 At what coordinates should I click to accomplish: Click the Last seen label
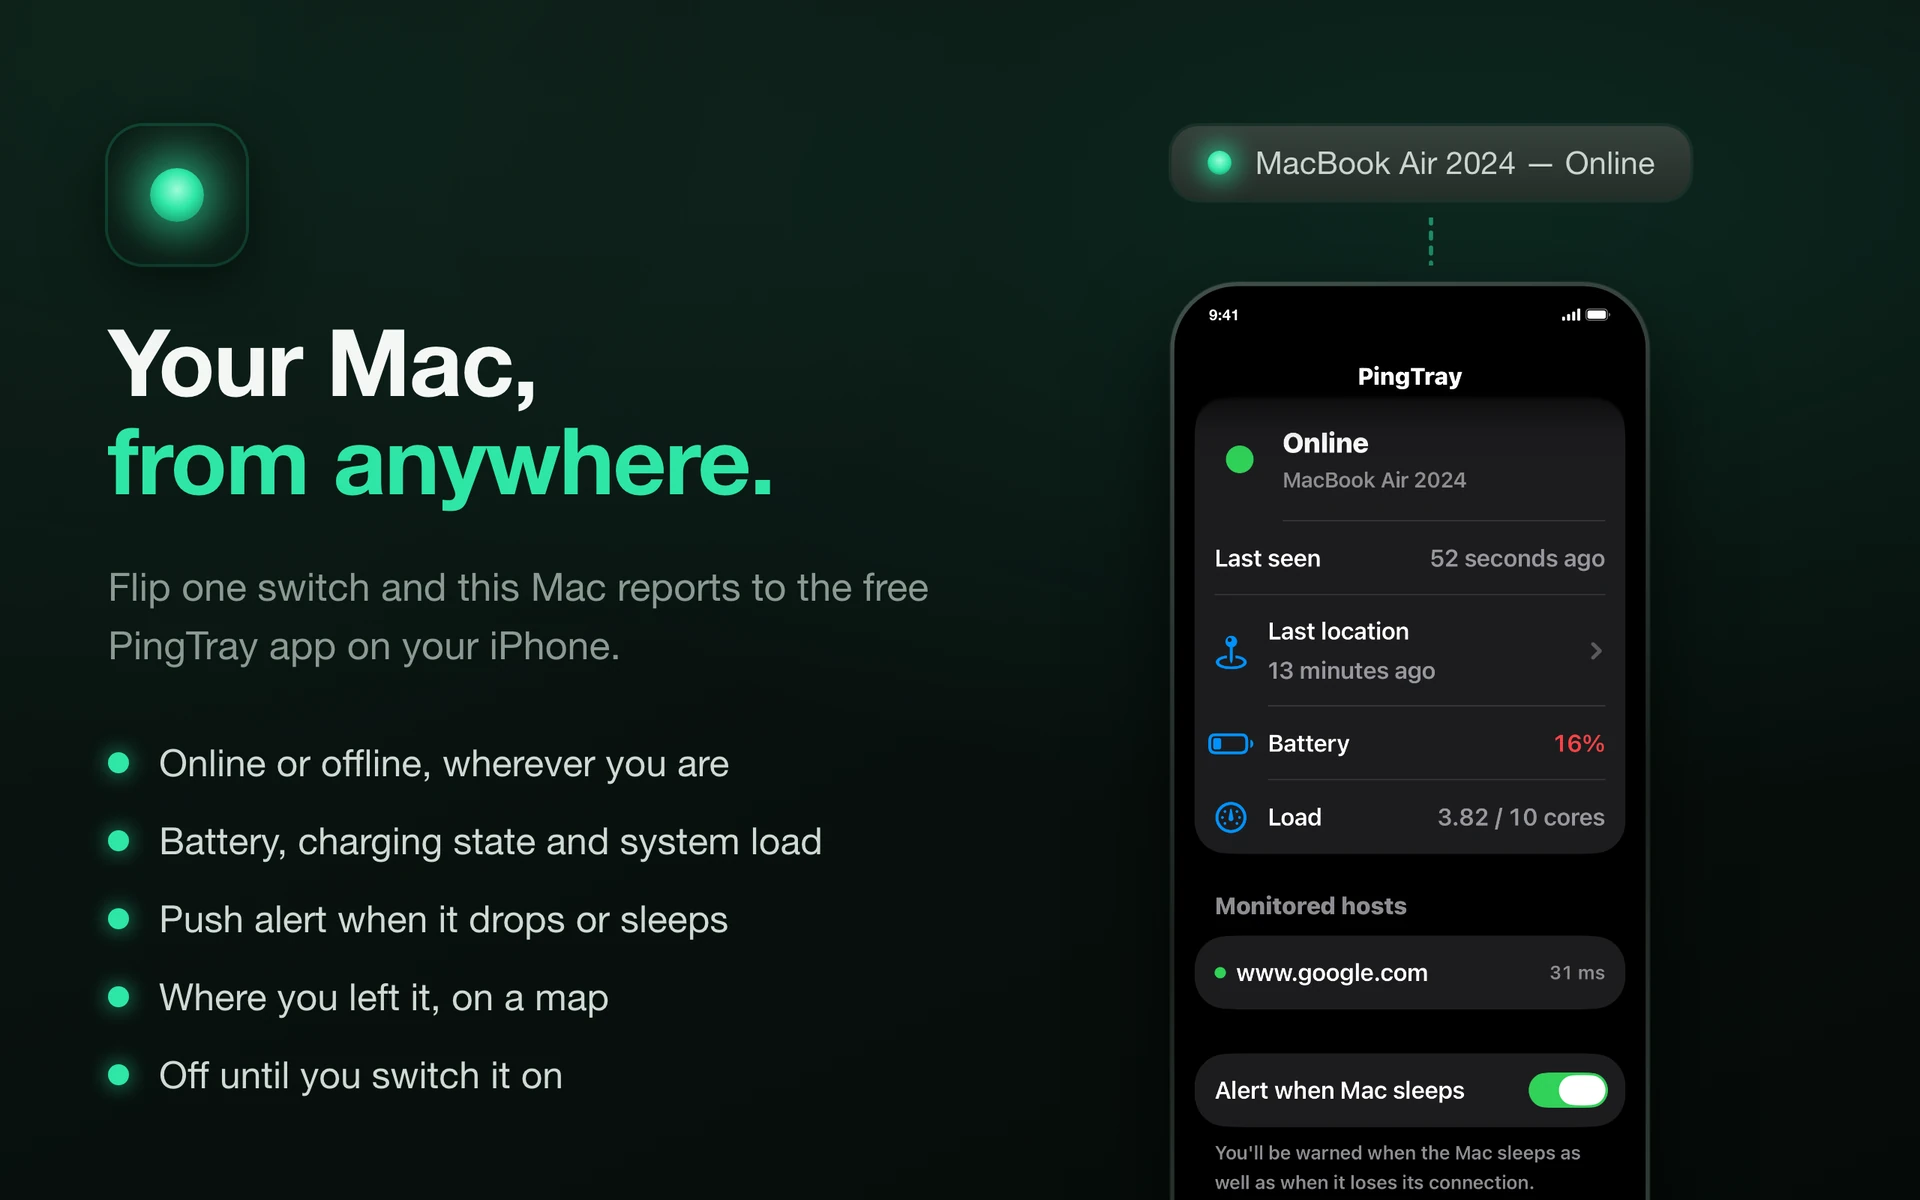[1267, 559]
